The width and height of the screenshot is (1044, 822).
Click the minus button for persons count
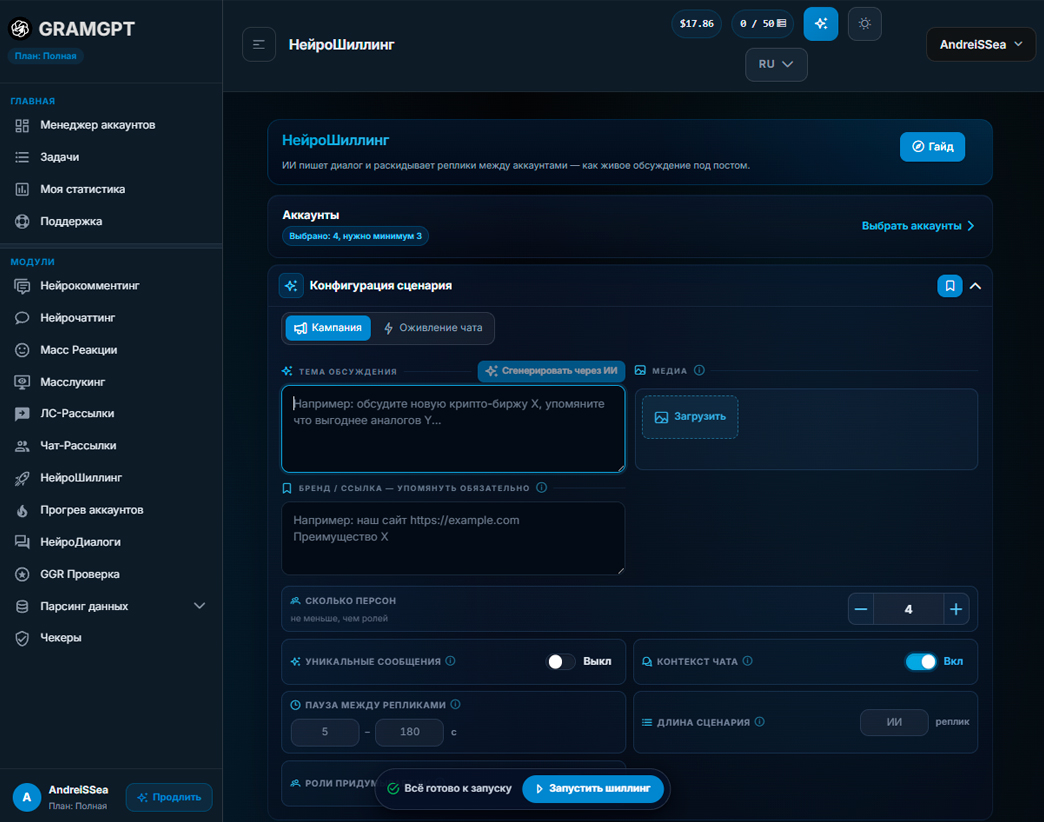tap(861, 609)
